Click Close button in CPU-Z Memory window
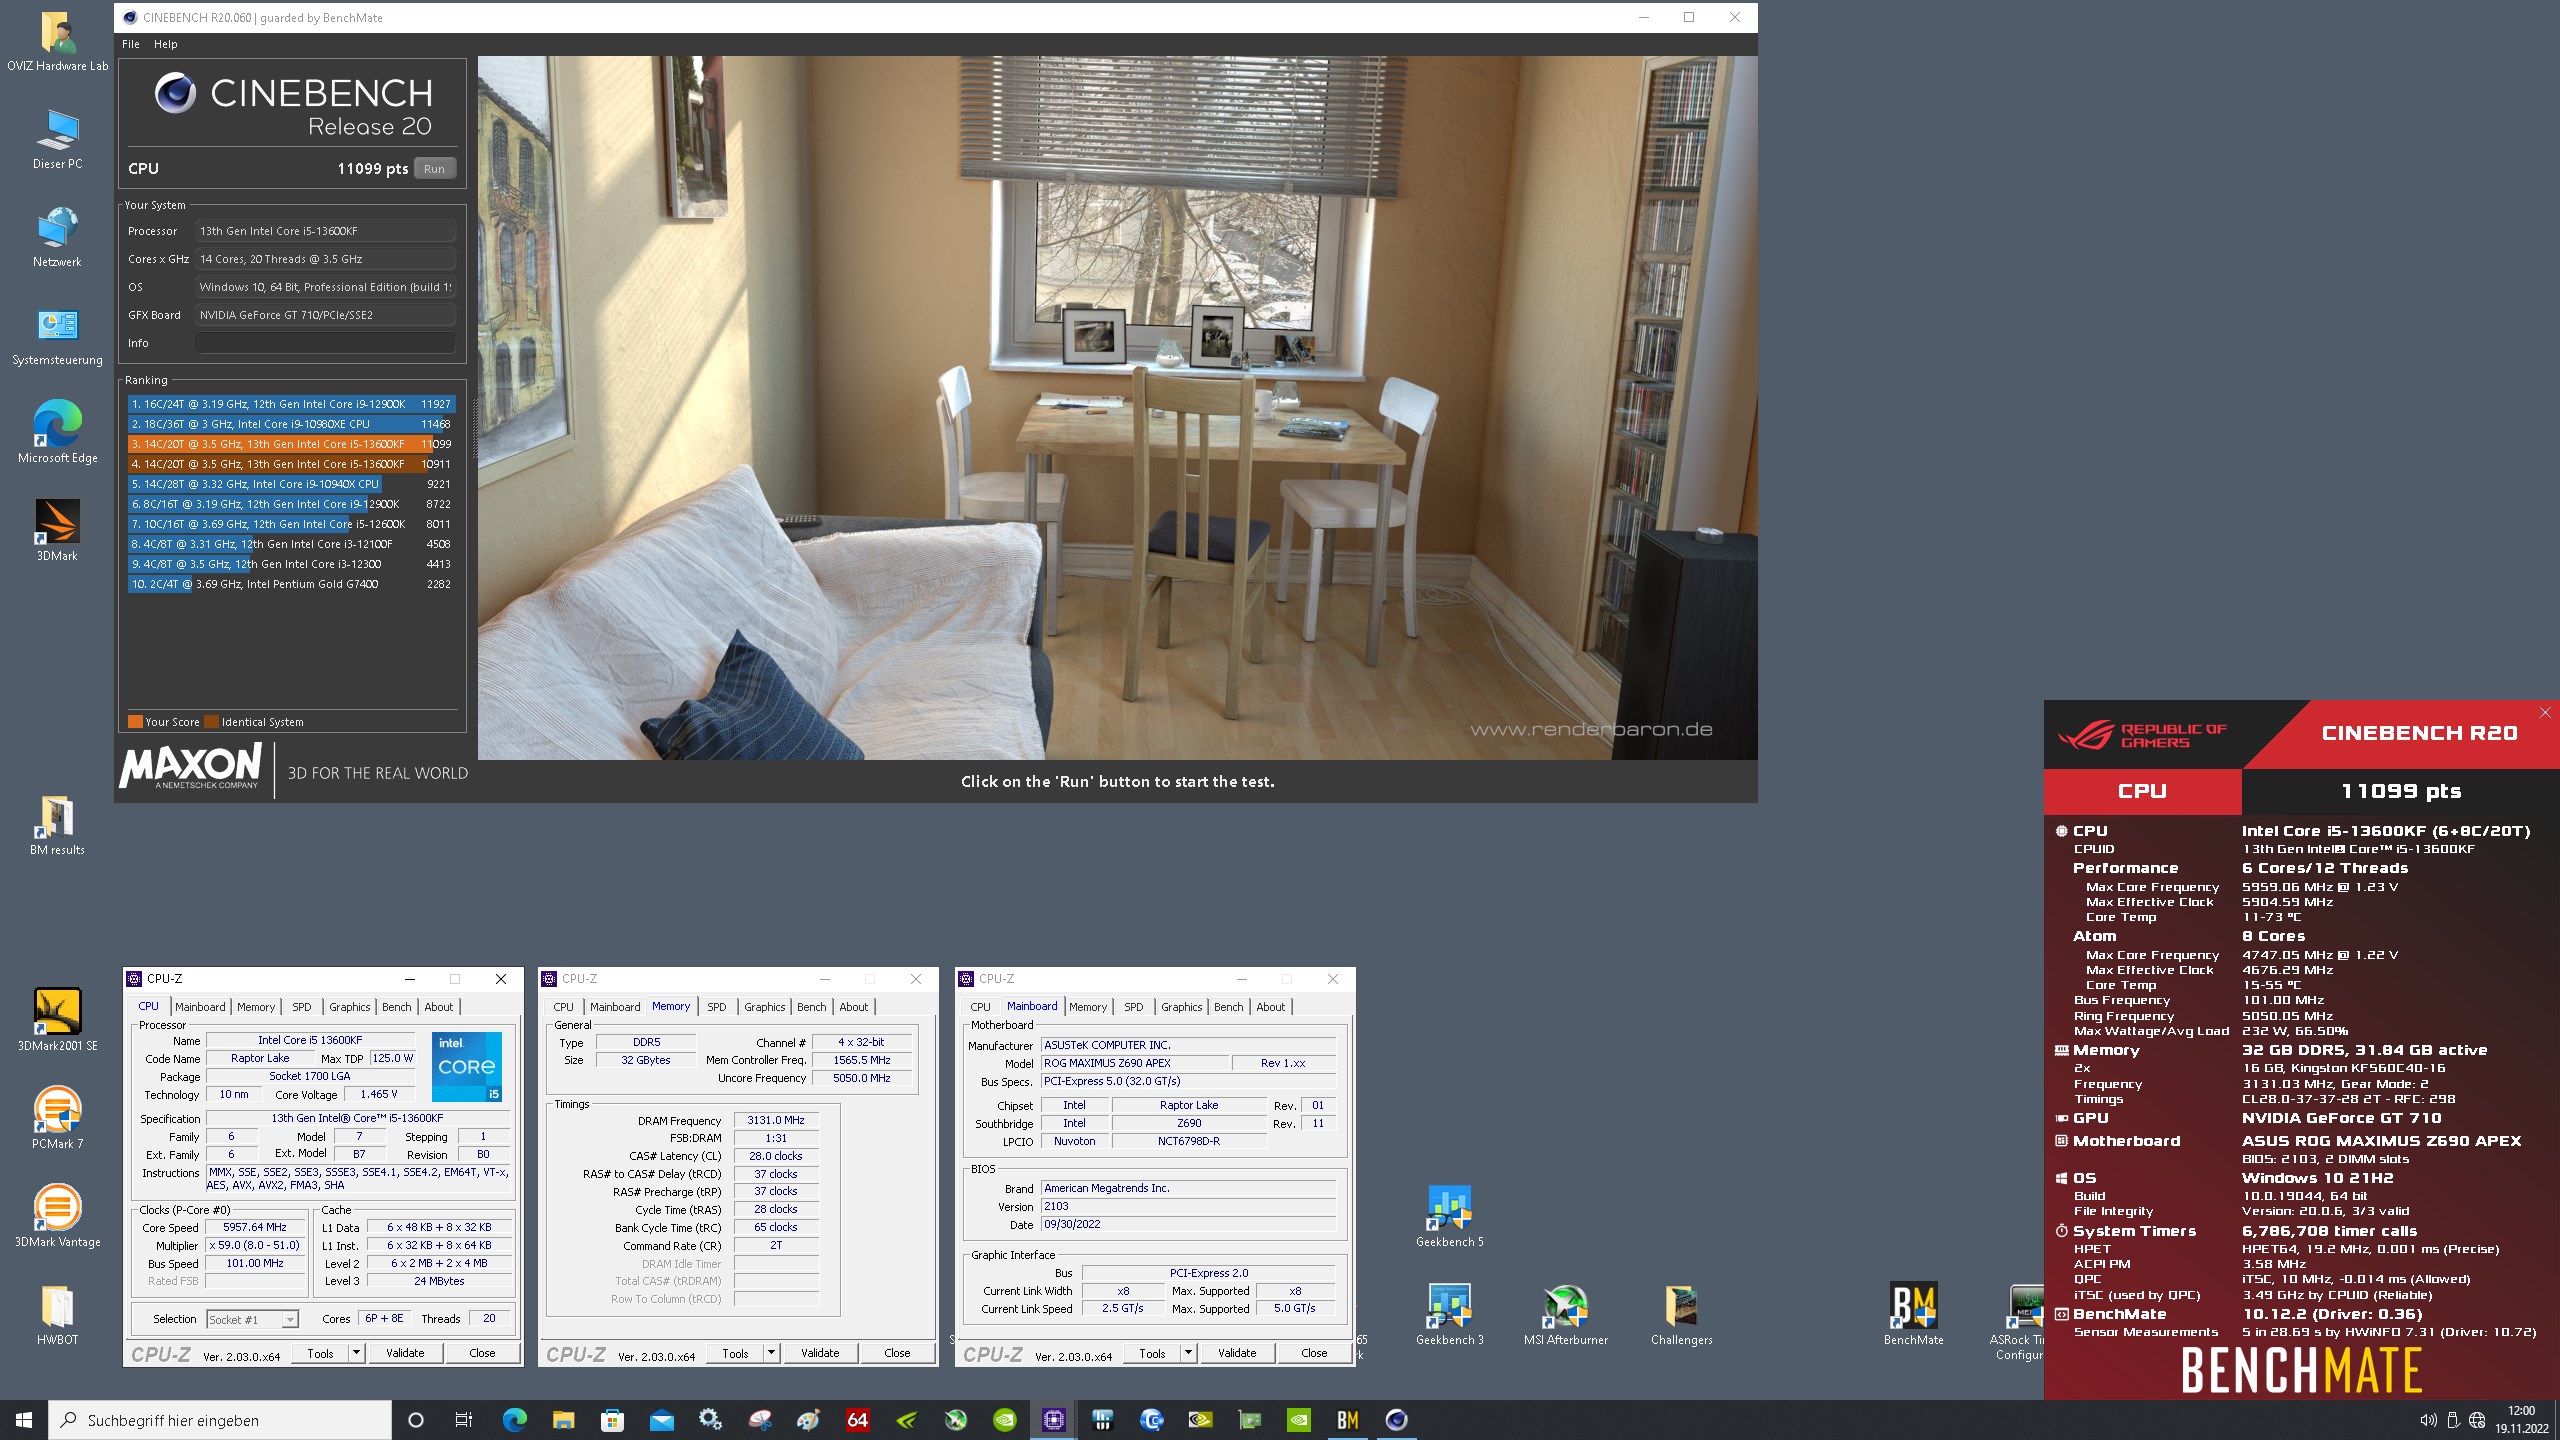 [x=897, y=1353]
